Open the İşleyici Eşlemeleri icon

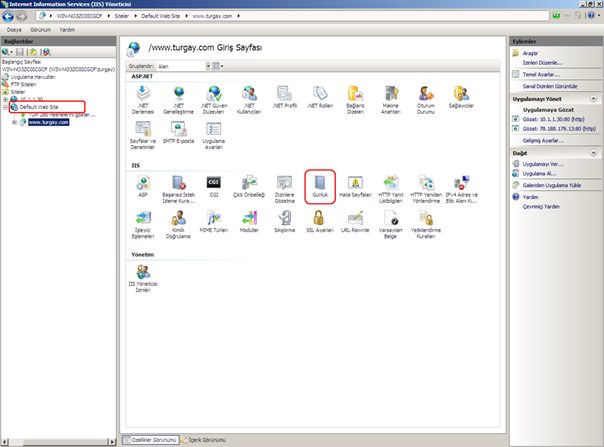(x=143, y=224)
